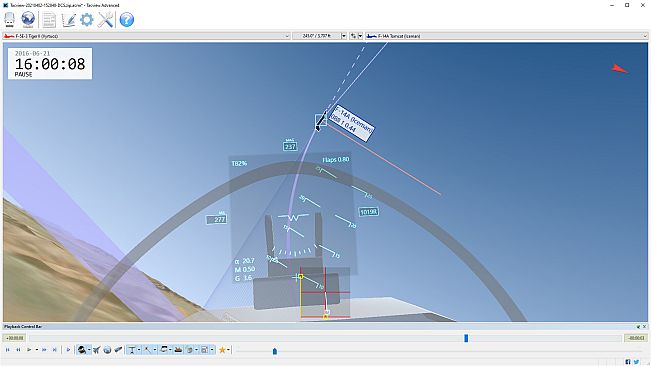Click the remaining time field at timeline end

click(x=636, y=338)
